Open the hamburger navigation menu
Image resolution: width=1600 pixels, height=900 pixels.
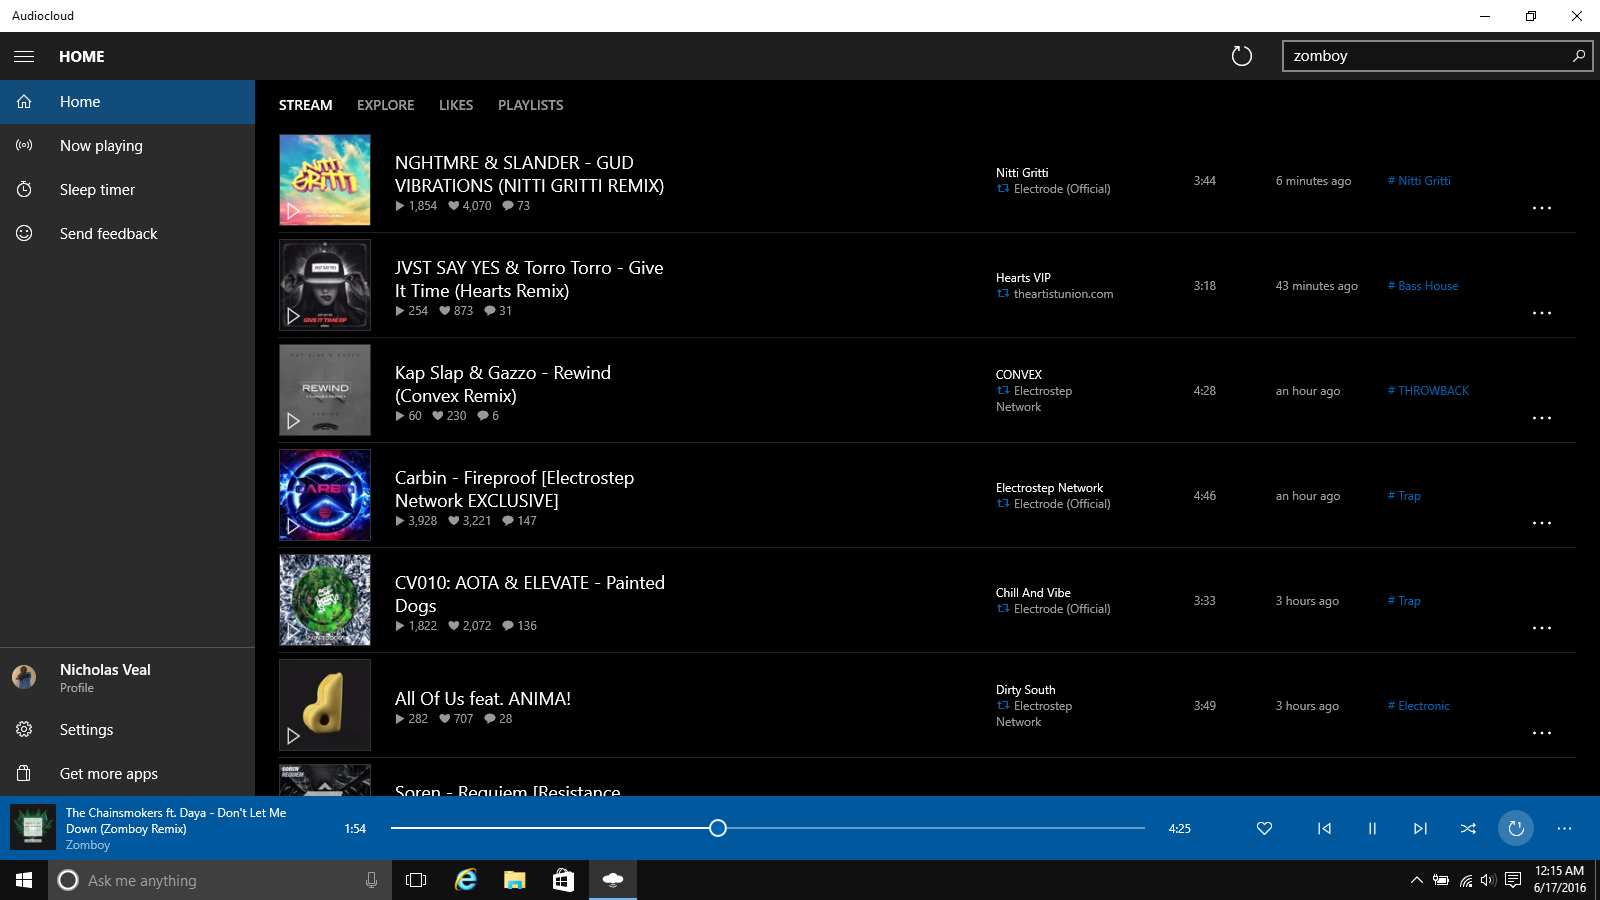tap(24, 56)
